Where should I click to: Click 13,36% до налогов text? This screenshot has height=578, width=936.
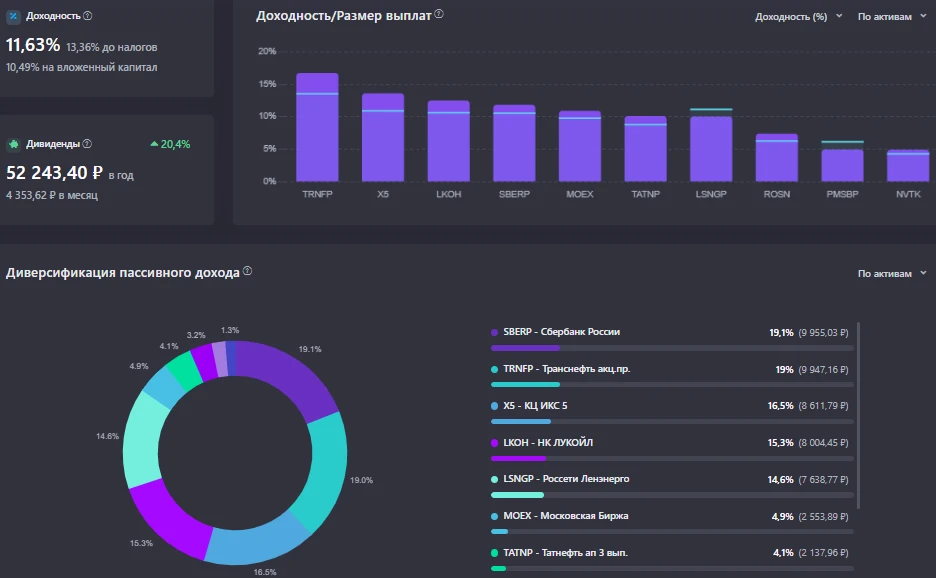tap(112, 47)
